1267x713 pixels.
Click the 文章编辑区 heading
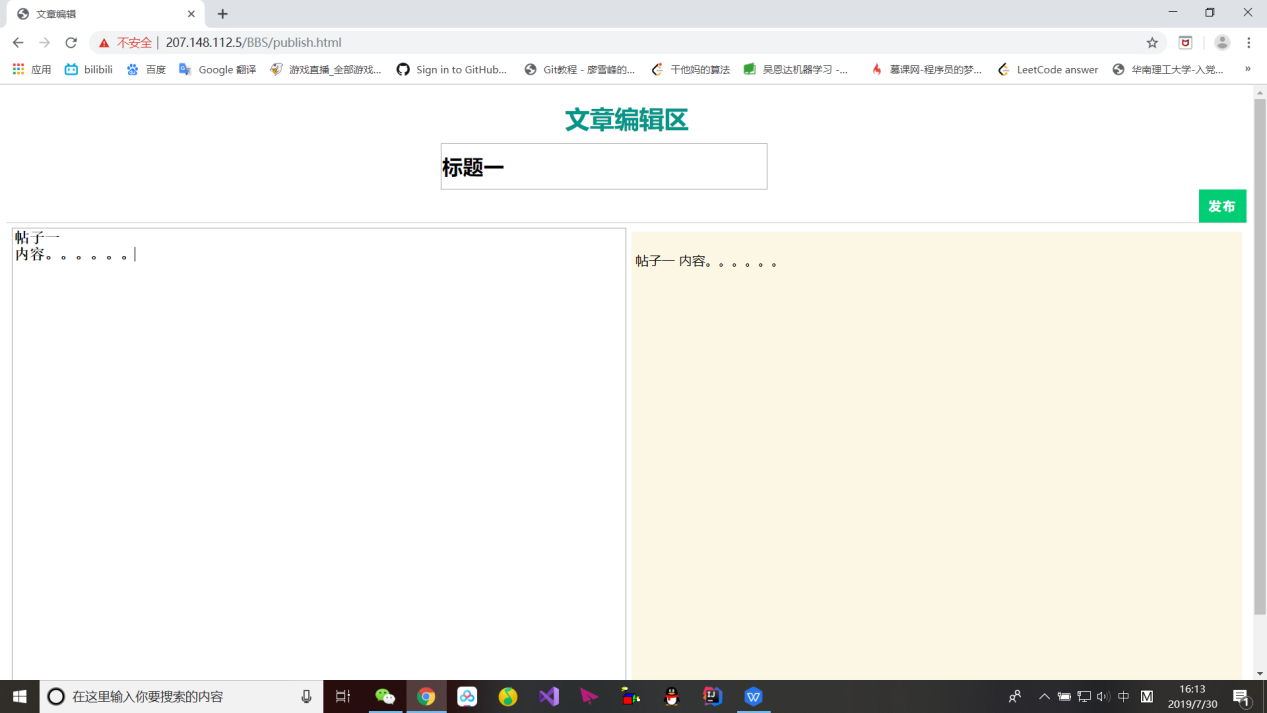pyautogui.click(x=626, y=120)
